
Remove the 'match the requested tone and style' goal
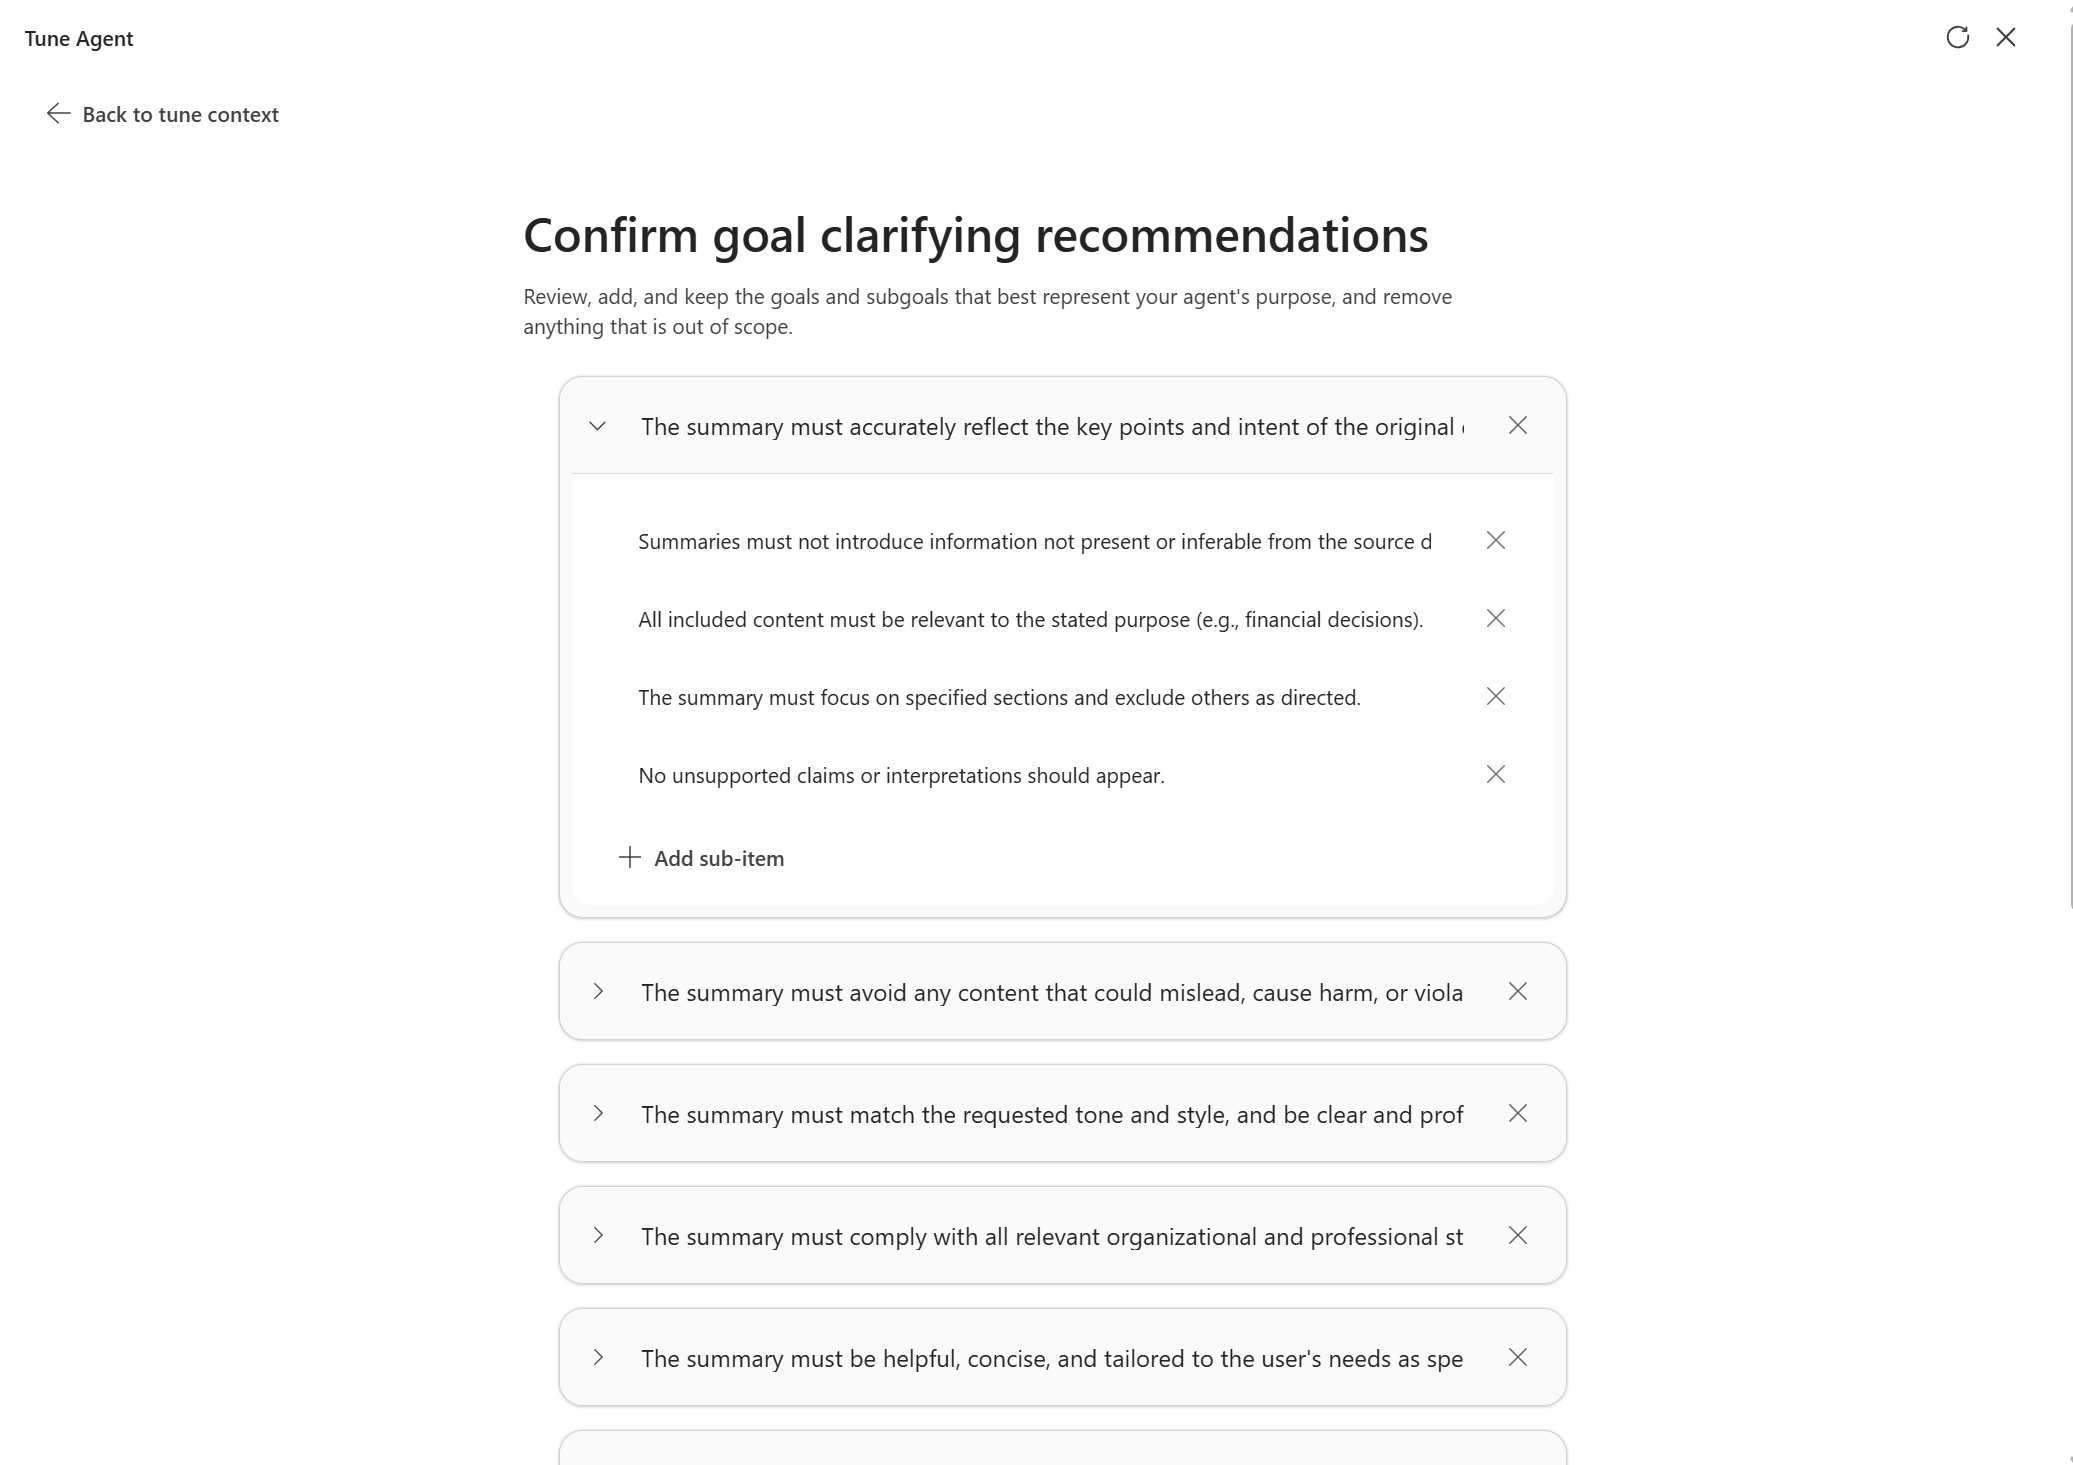pos(1517,1114)
